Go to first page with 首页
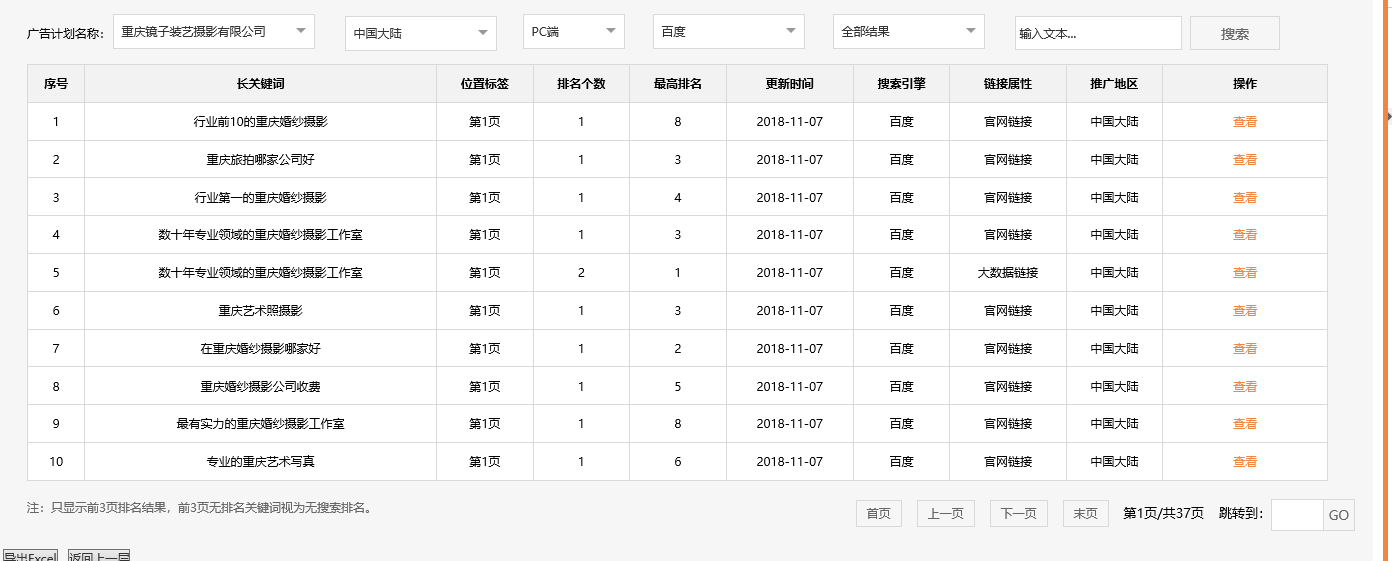This screenshot has height=561, width=1392. coord(879,514)
